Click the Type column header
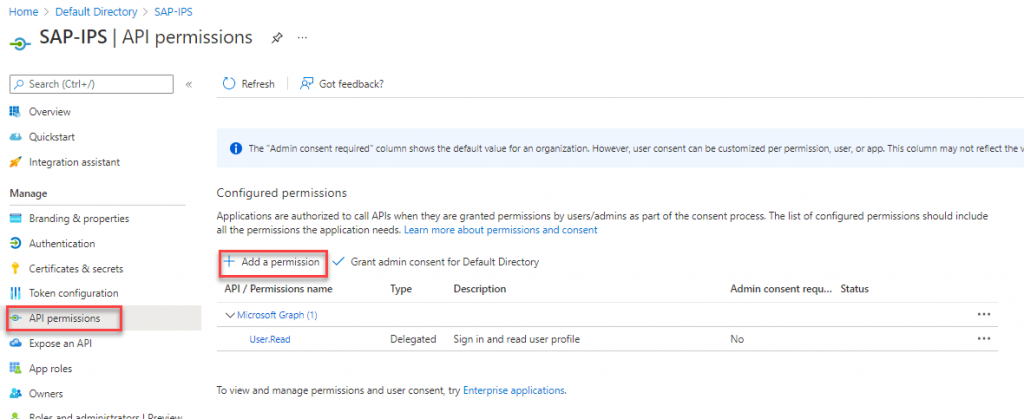 pos(401,288)
